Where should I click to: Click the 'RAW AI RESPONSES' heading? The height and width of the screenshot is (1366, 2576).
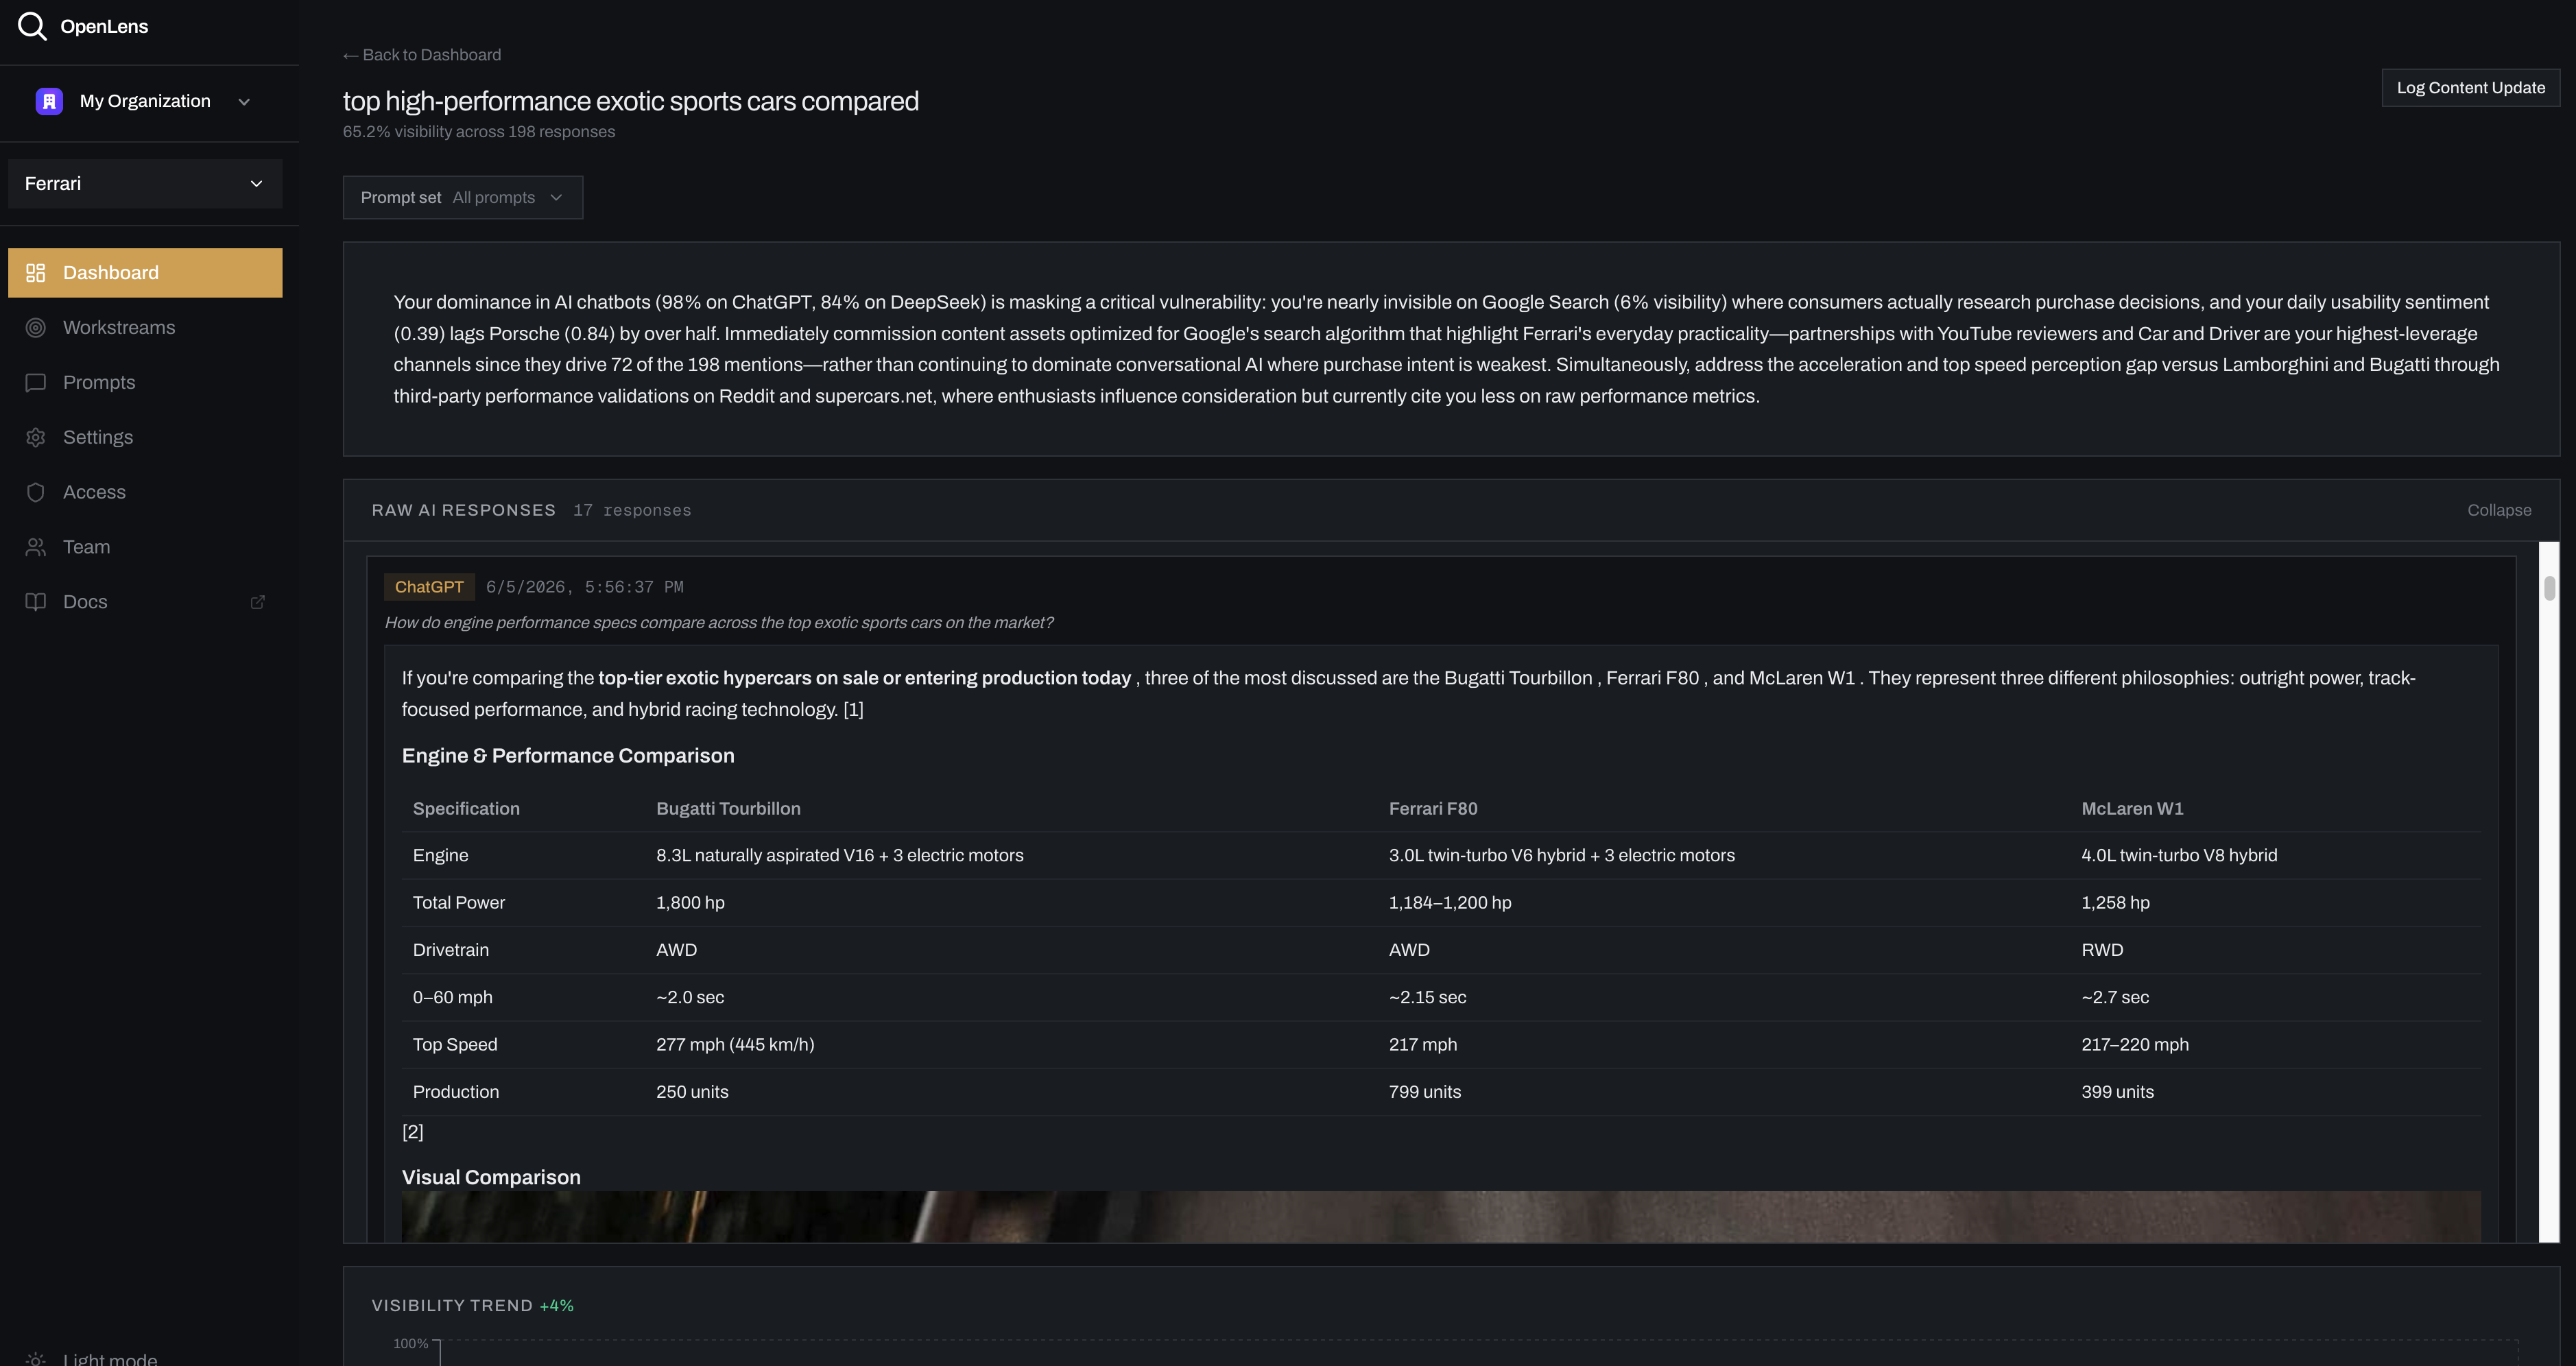[x=464, y=510]
